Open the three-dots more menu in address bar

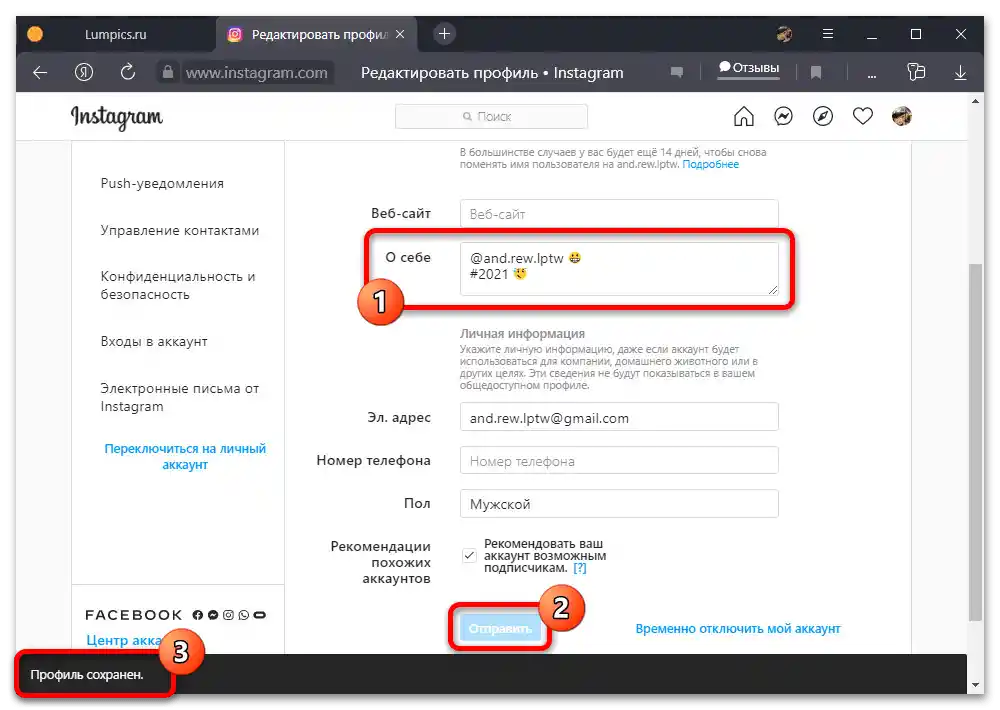click(x=871, y=76)
